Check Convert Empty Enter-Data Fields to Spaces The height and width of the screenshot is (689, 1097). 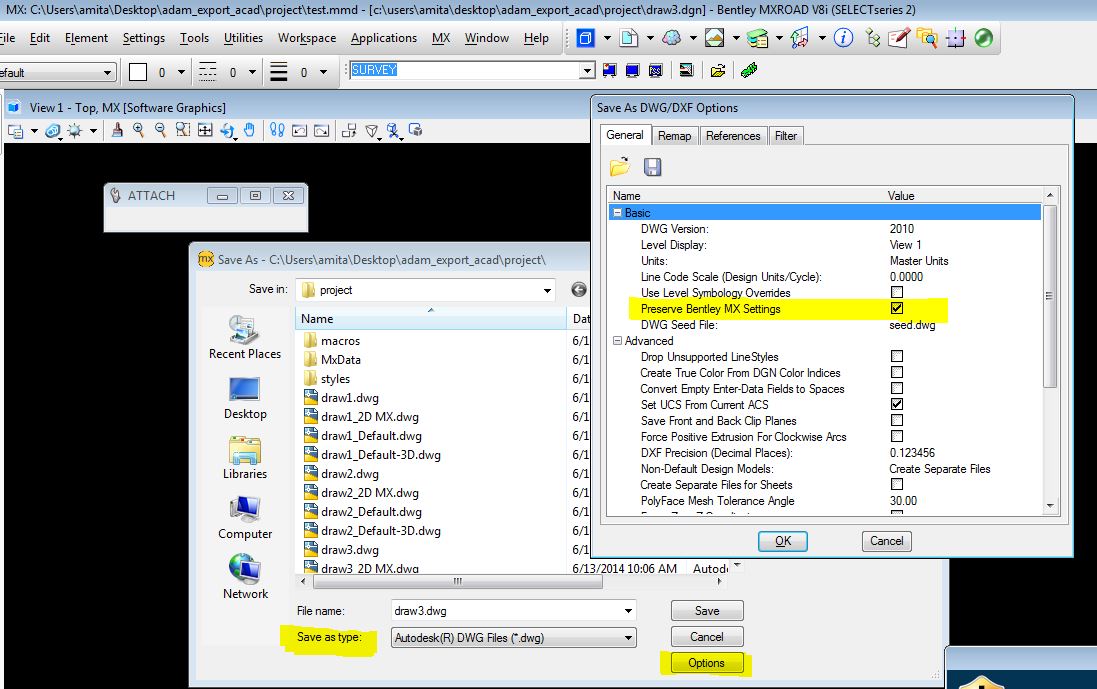[897, 388]
